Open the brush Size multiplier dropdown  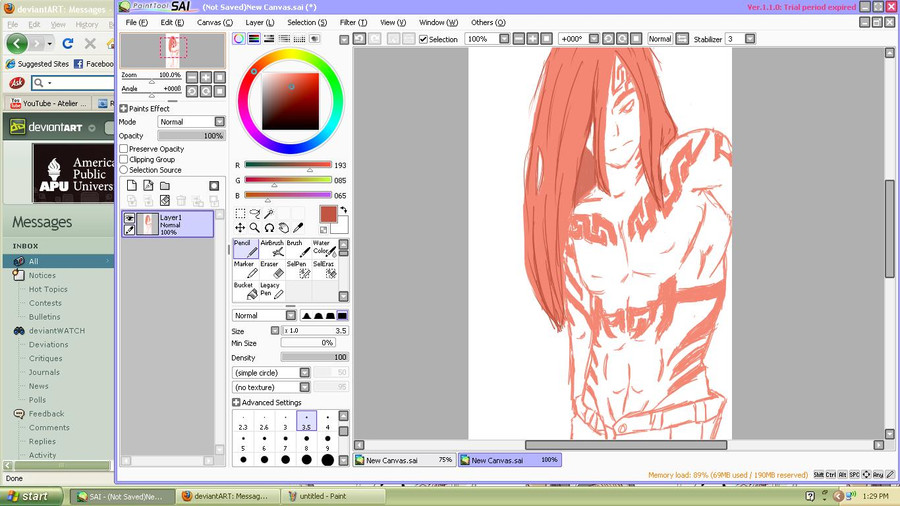tap(275, 330)
